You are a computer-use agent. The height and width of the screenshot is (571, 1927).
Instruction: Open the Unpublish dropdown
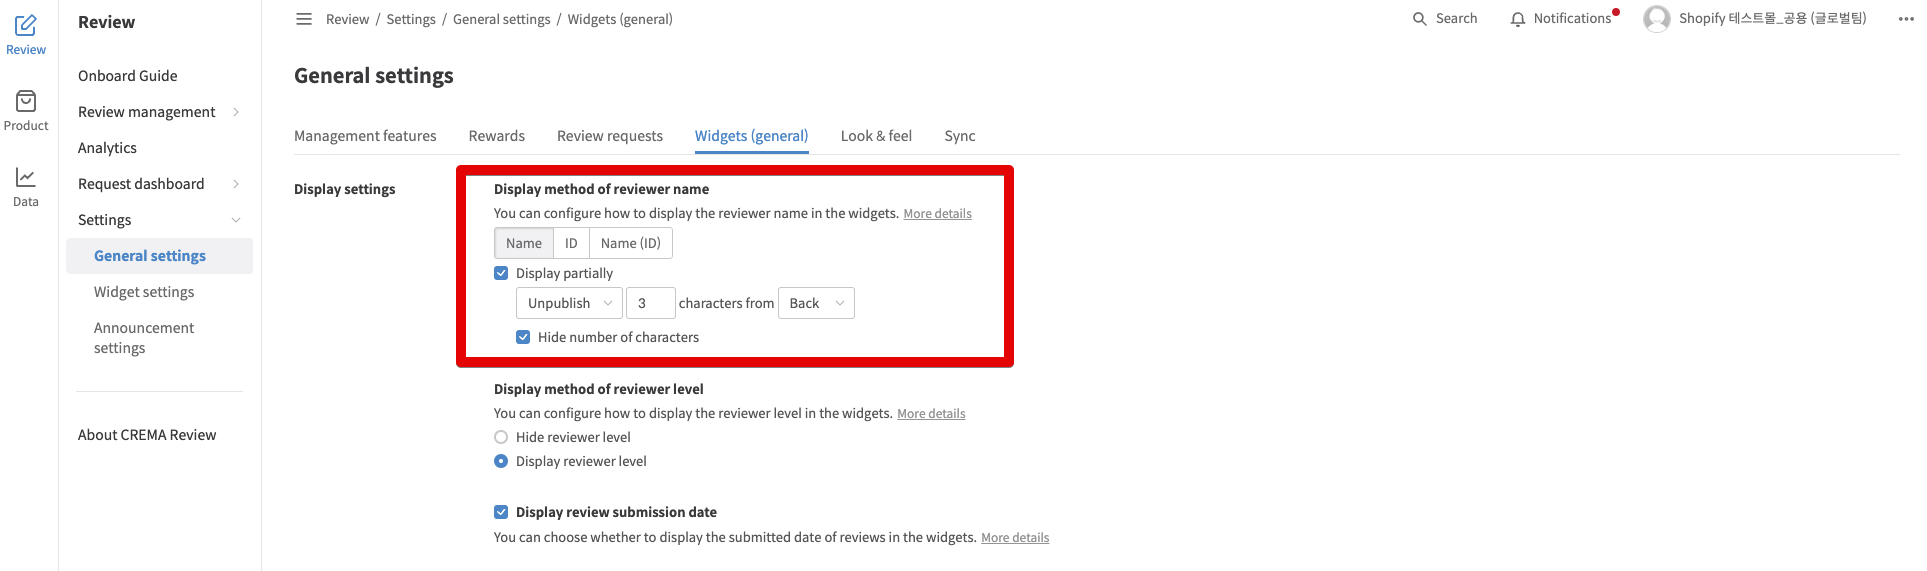point(569,303)
